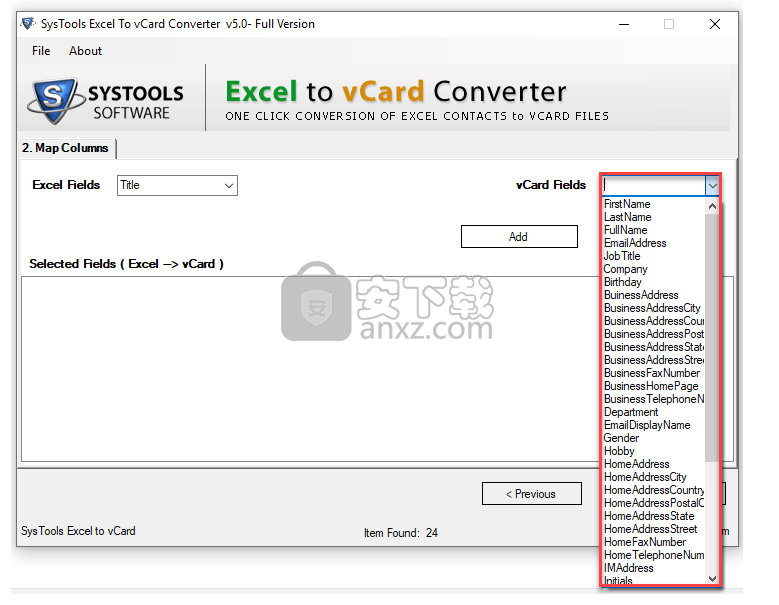The height and width of the screenshot is (605, 779).
Task: Select BusinessAddressCity option
Action: point(652,308)
